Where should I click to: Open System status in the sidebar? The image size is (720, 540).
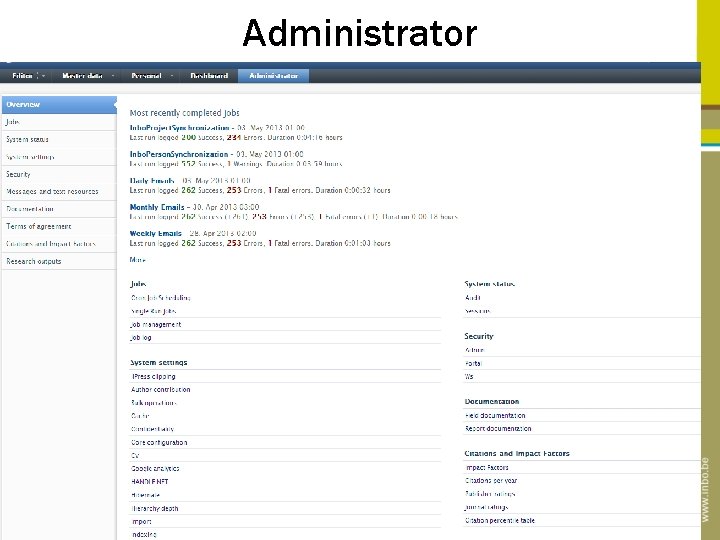59,140
